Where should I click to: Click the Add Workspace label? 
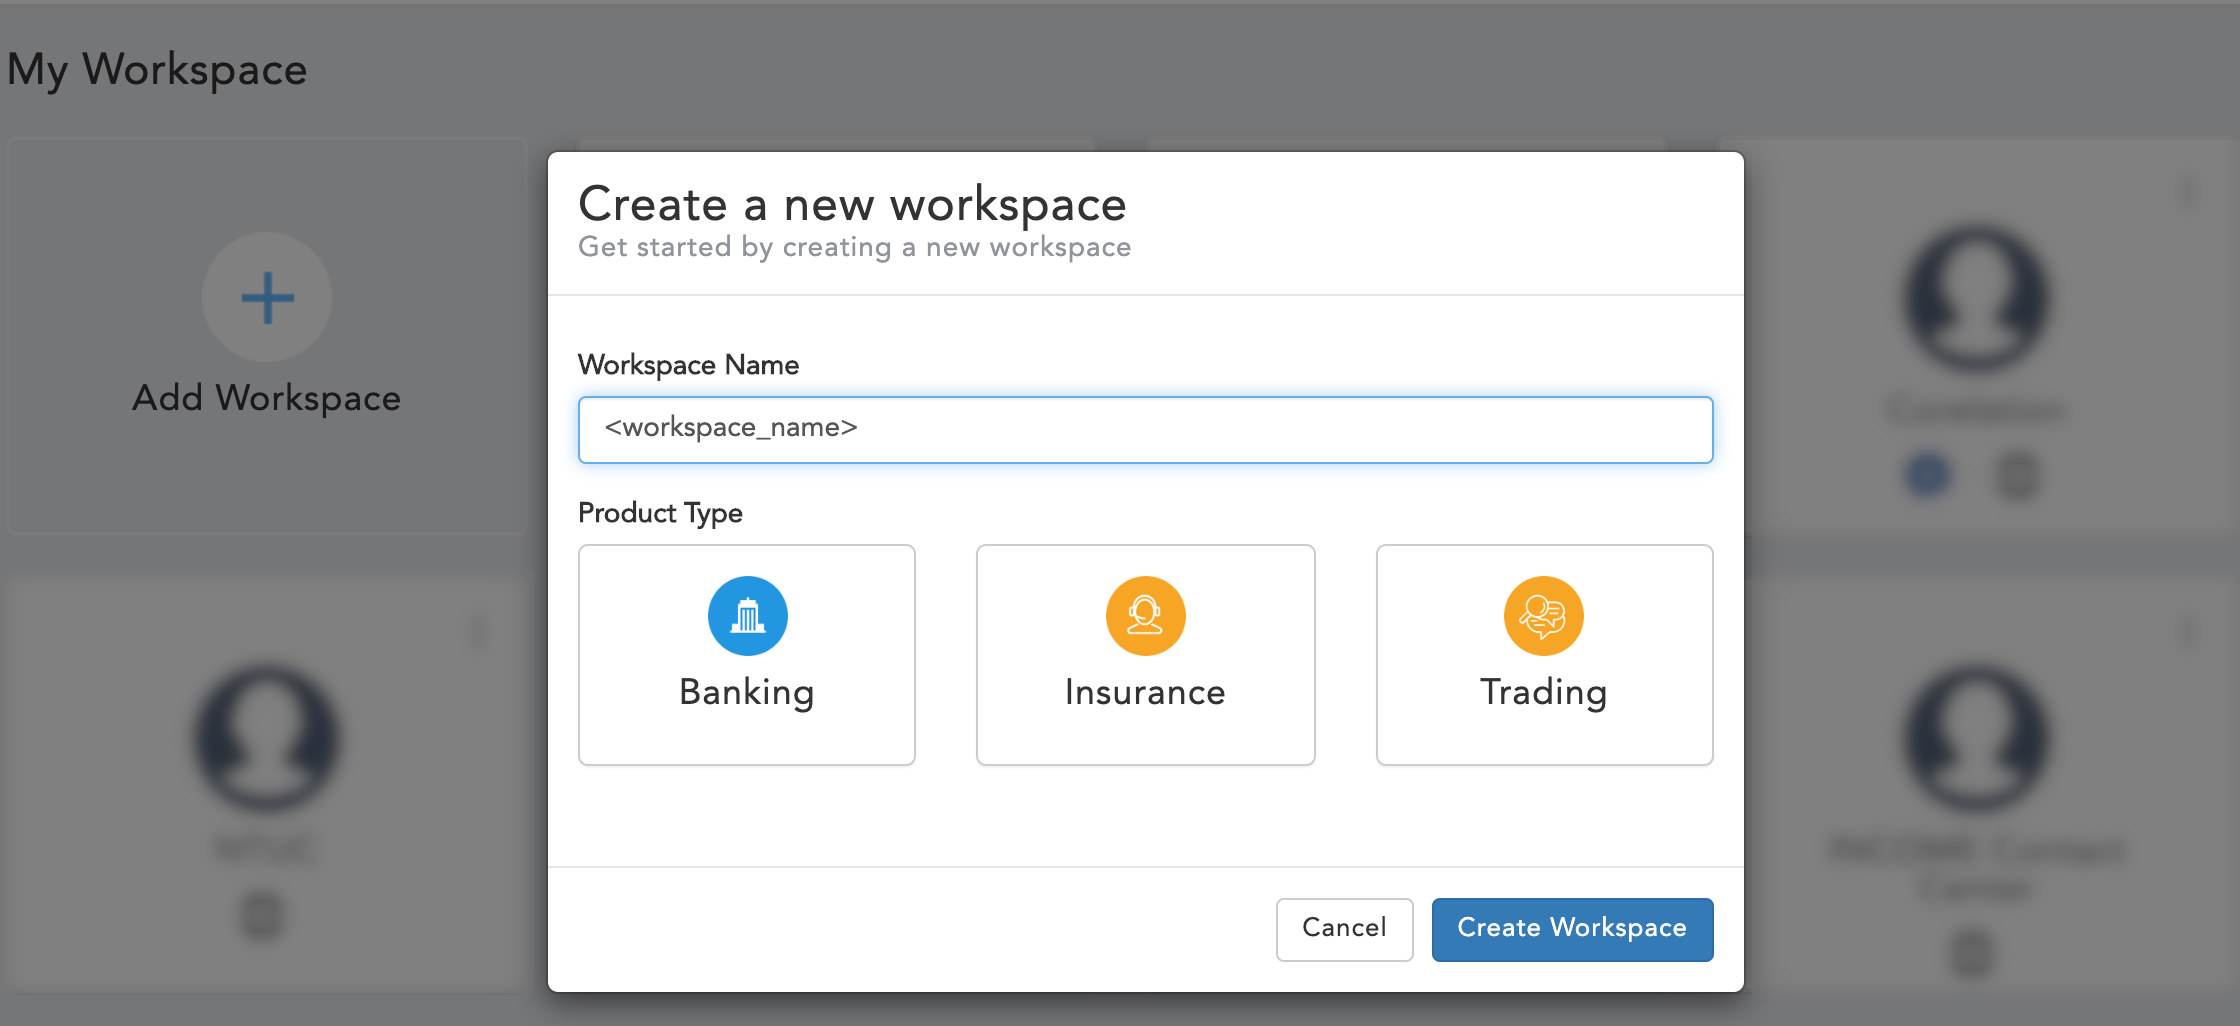(267, 398)
